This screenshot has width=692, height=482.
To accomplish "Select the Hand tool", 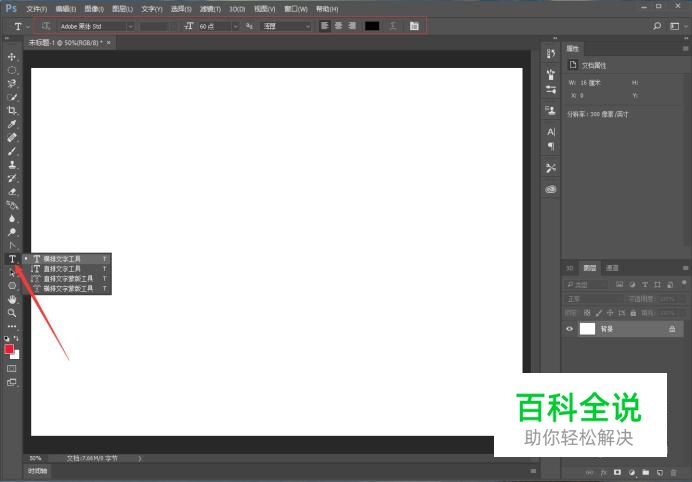I will coord(12,299).
